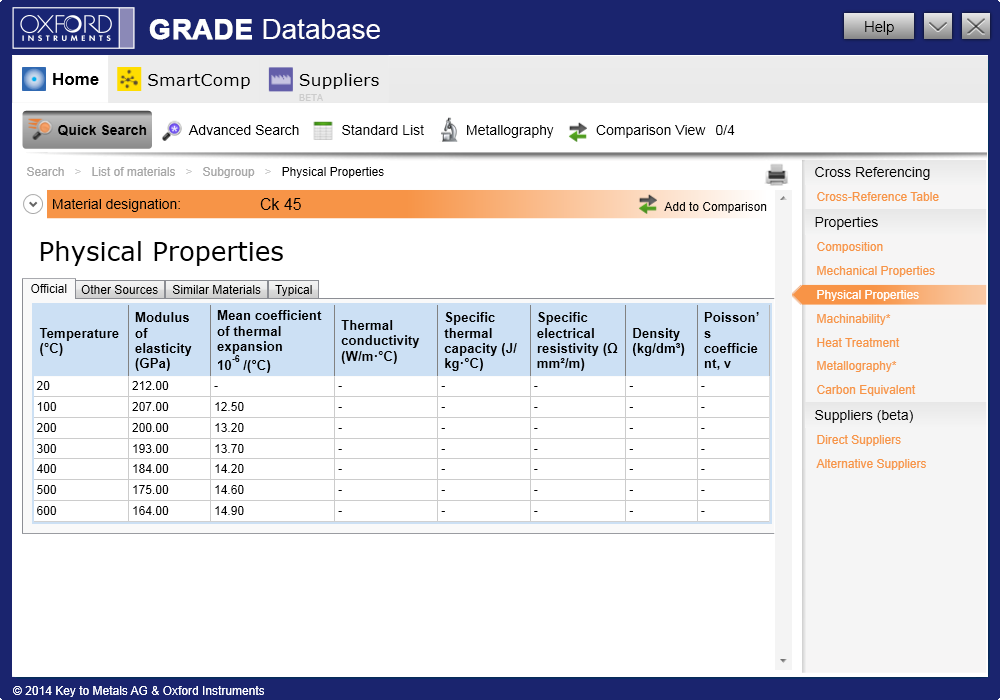Open the Alternative Suppliers link

871,464
